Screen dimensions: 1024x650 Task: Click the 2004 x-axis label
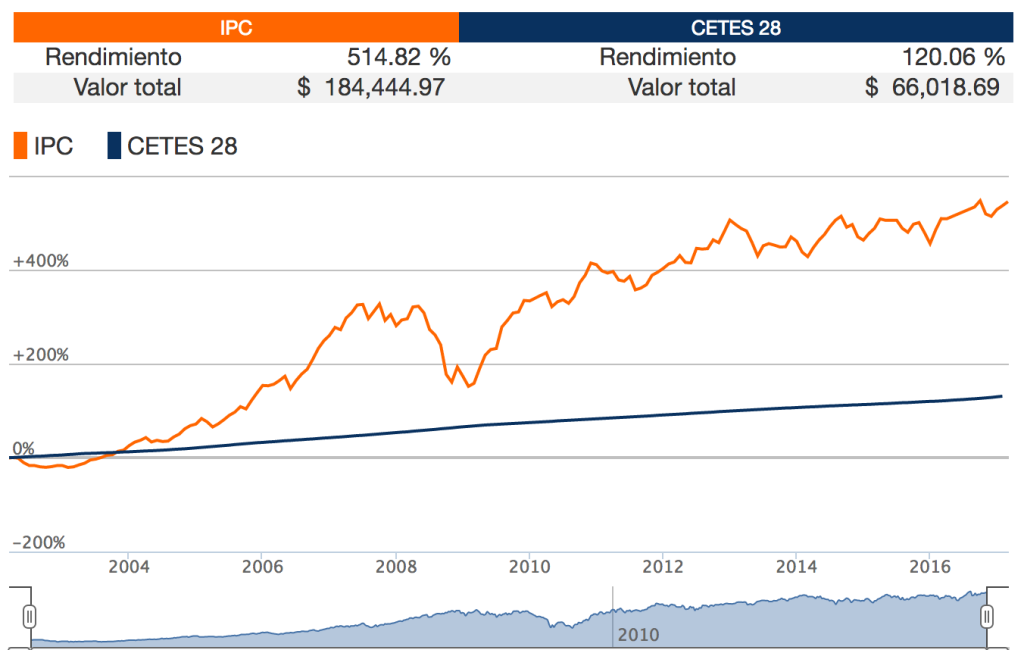pos(129,566)
